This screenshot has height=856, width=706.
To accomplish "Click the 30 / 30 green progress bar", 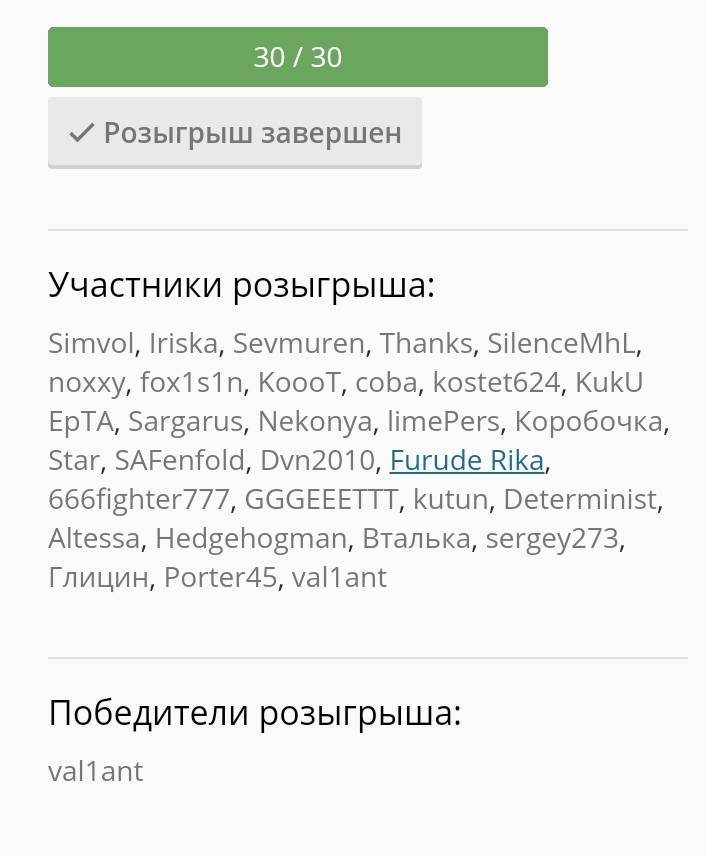I will (x=298, y=57).
